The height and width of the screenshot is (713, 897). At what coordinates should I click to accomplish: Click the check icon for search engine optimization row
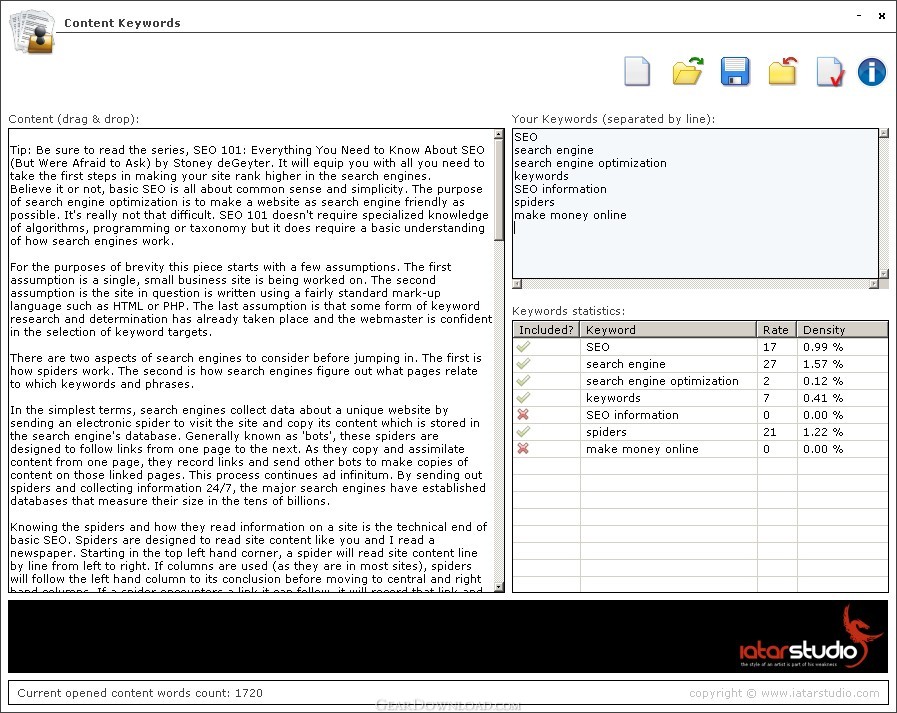pos(523,381)
